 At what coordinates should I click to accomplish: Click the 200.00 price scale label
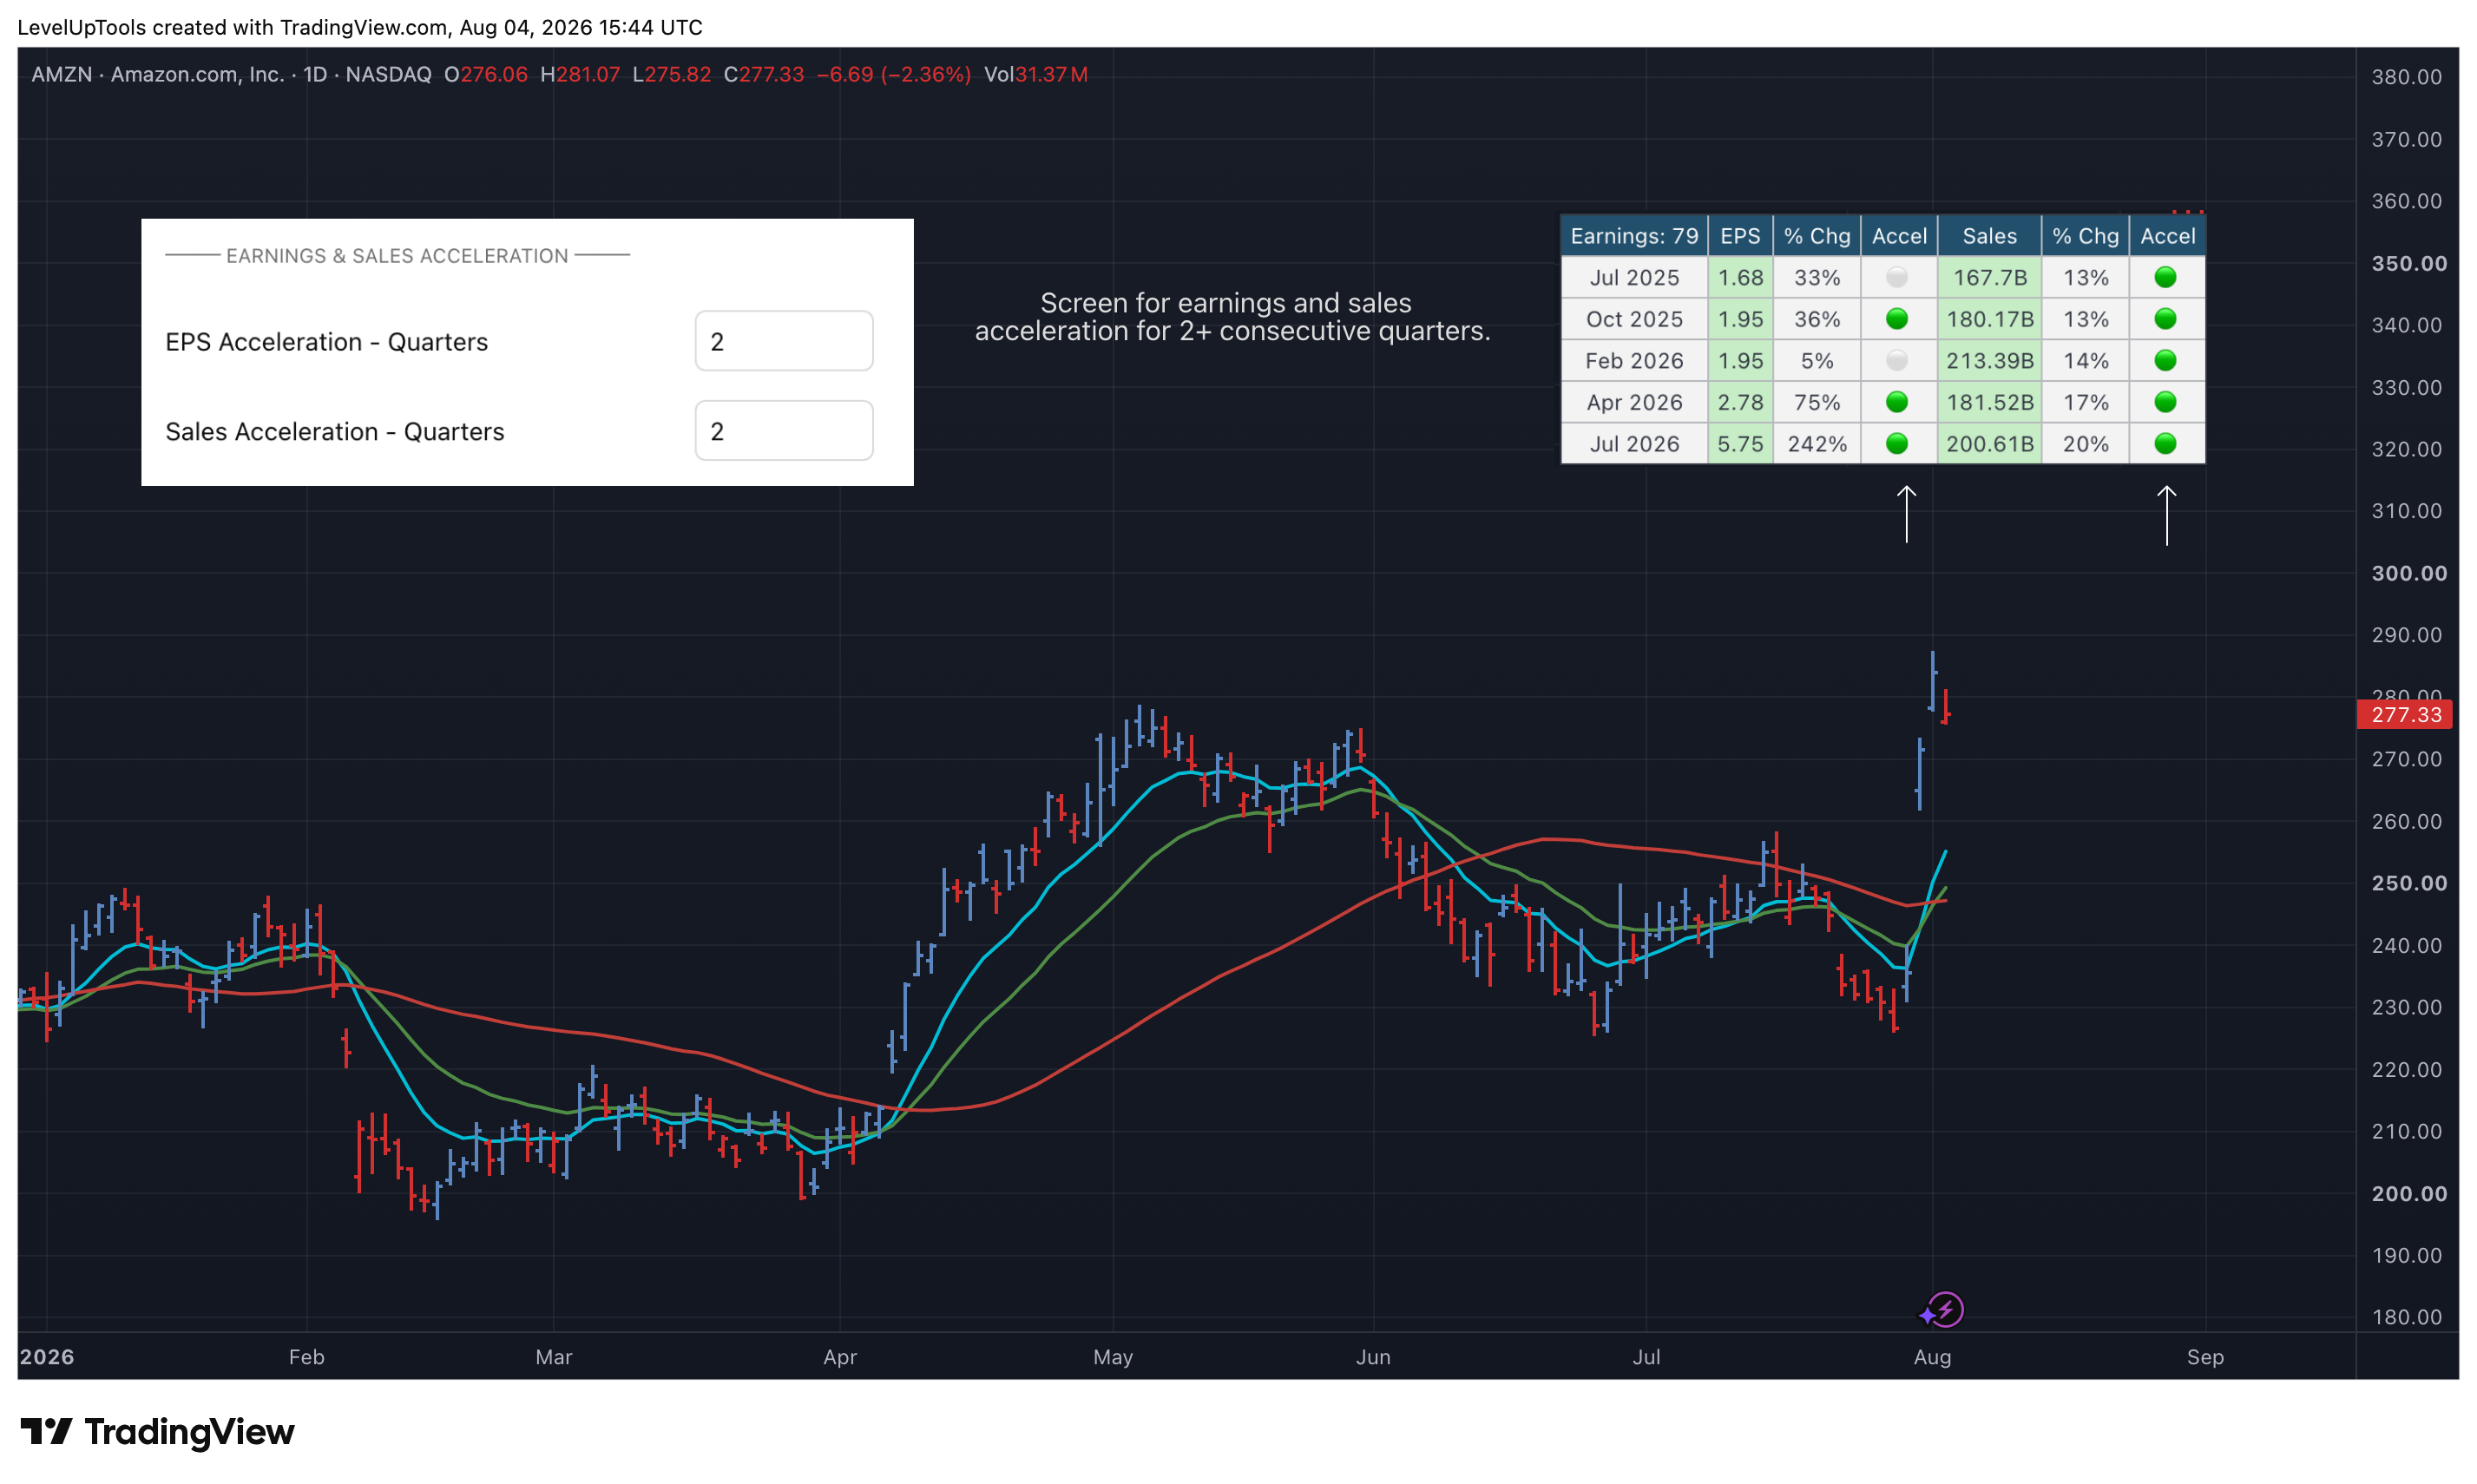(x=2409, y=1193)
